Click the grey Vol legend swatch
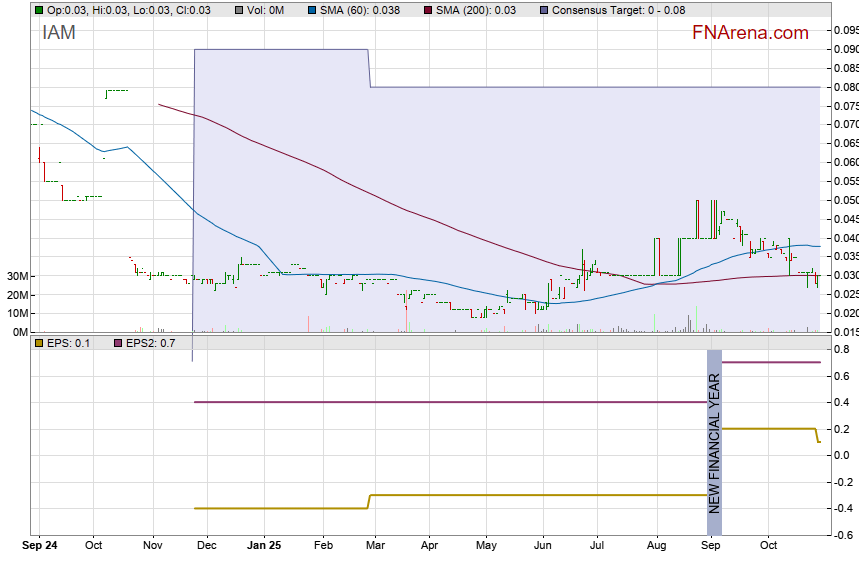 238,9
